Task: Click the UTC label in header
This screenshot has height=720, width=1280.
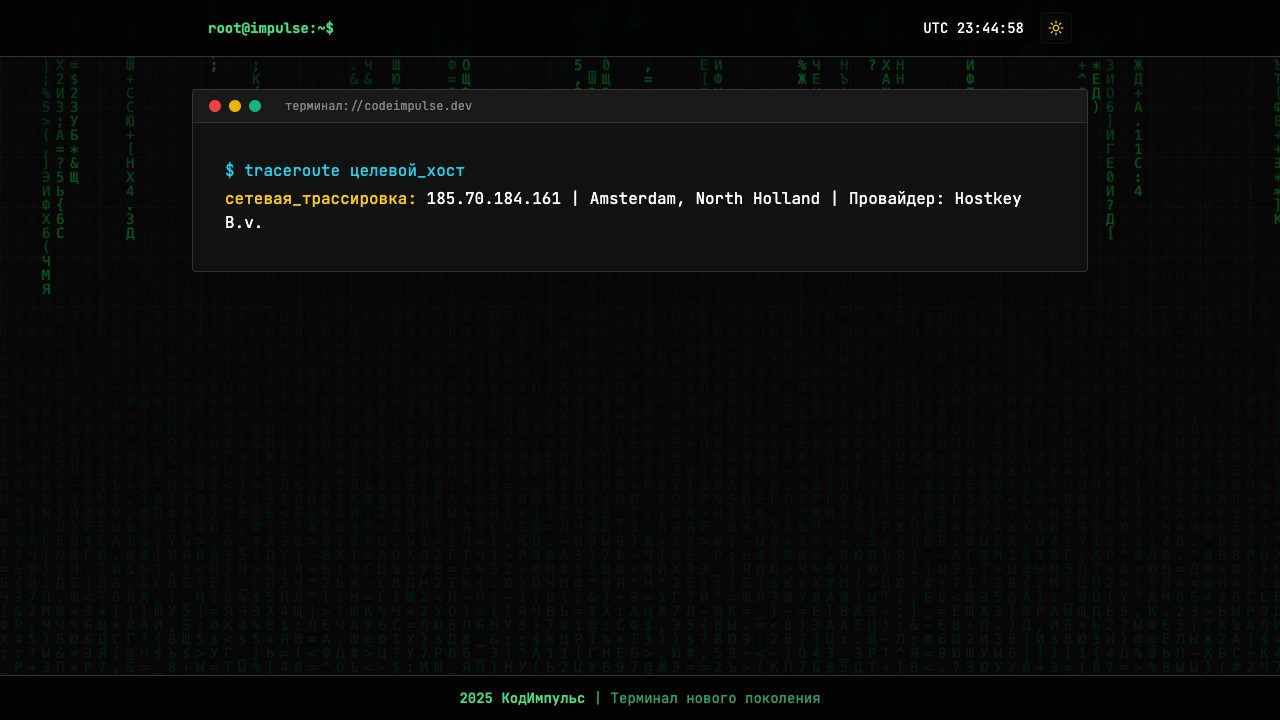Action: pos(935,28)
